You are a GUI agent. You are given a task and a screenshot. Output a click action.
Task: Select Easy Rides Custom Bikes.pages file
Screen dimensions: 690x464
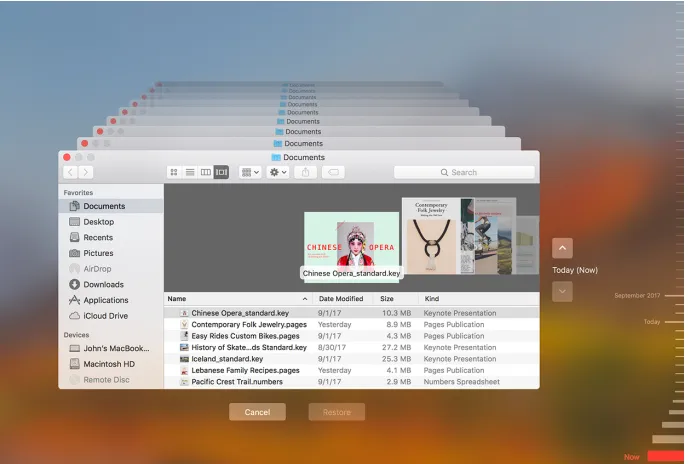click(352, 336)
